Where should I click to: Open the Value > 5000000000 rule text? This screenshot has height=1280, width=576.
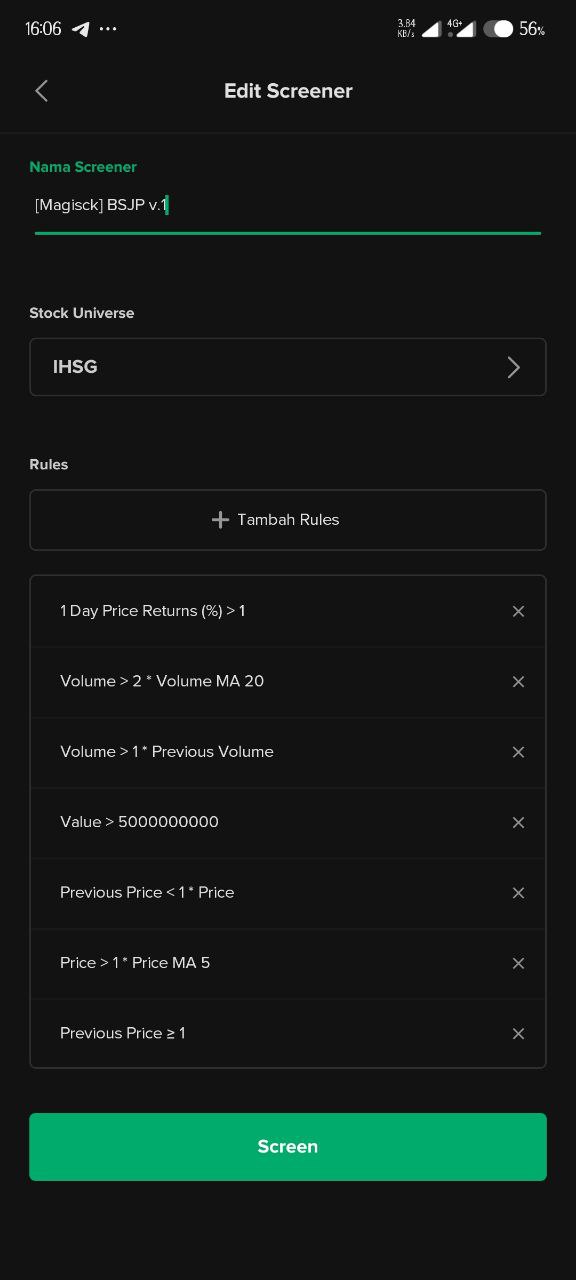click(139, 822)
